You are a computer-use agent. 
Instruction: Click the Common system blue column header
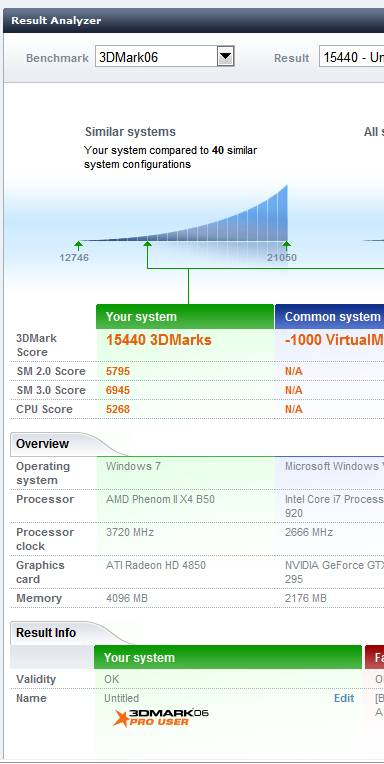(329, 317)
